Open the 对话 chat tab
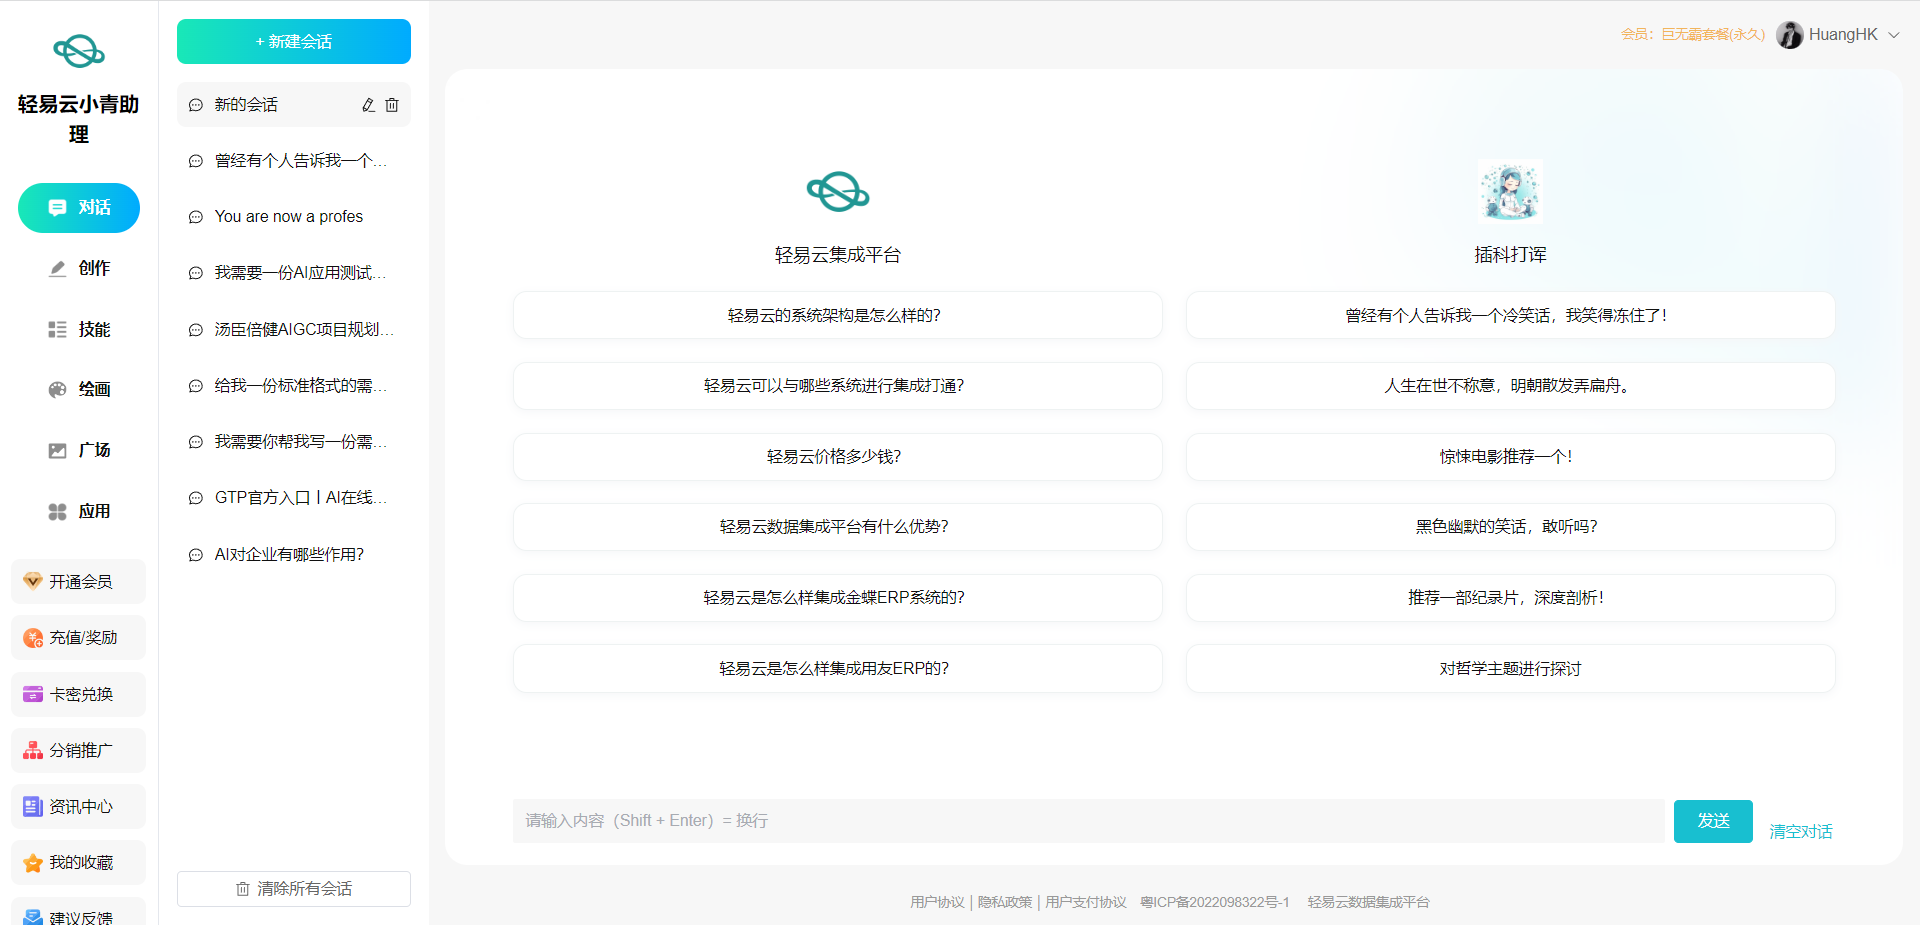1920x925 pixels. coord(79,208)
